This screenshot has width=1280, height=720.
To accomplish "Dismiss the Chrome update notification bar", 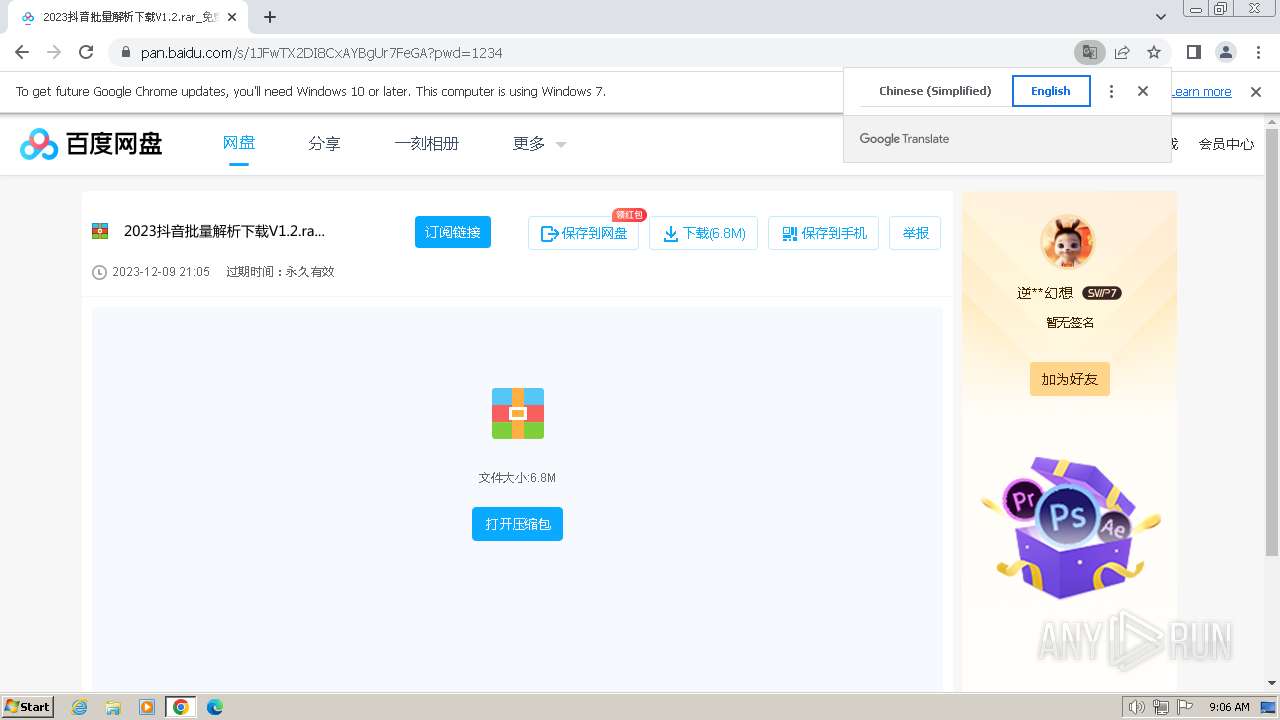I will point(1256,92).
